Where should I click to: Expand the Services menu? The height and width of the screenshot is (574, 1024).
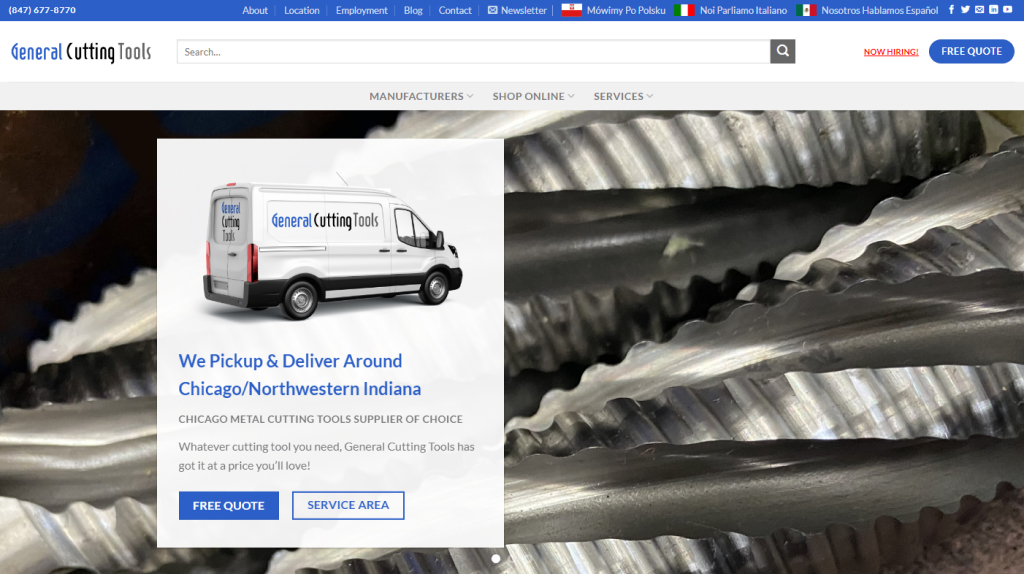[x=623, y=96]
